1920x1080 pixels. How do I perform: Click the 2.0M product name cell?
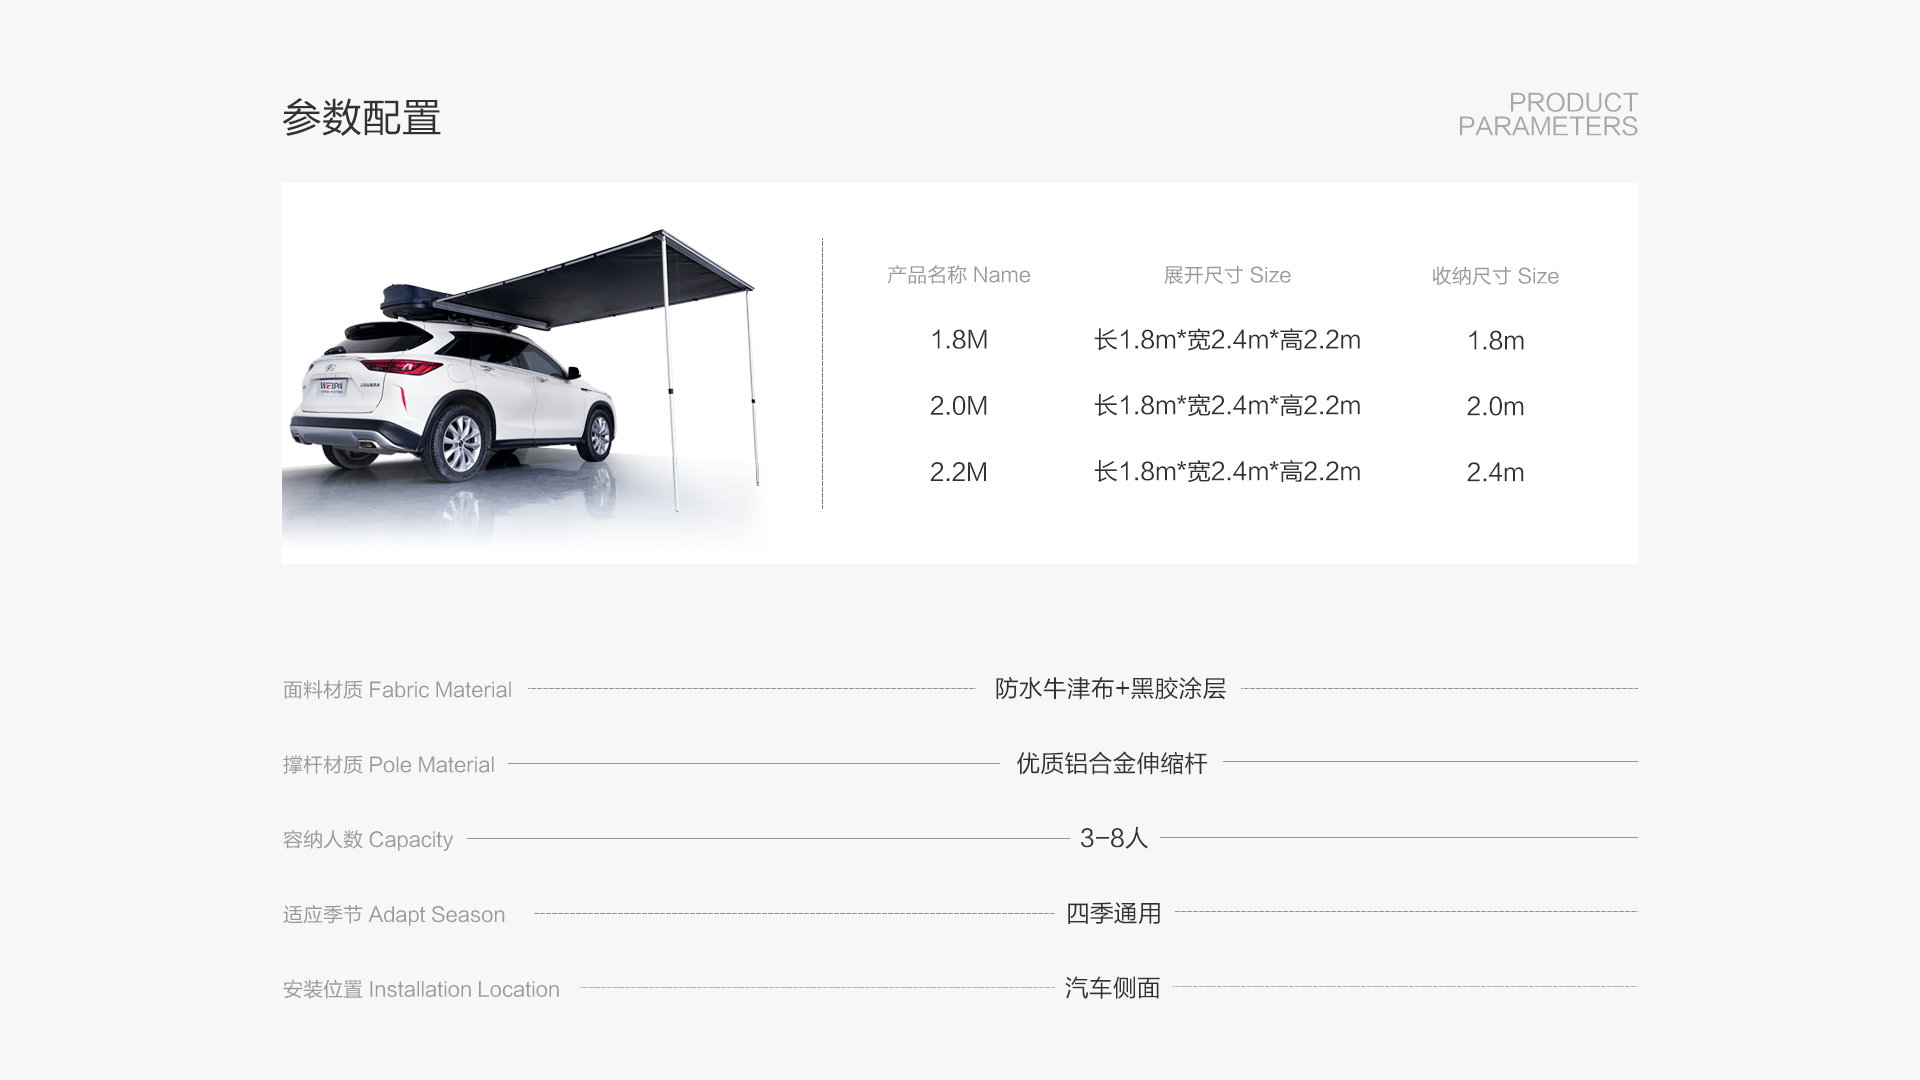958,406
